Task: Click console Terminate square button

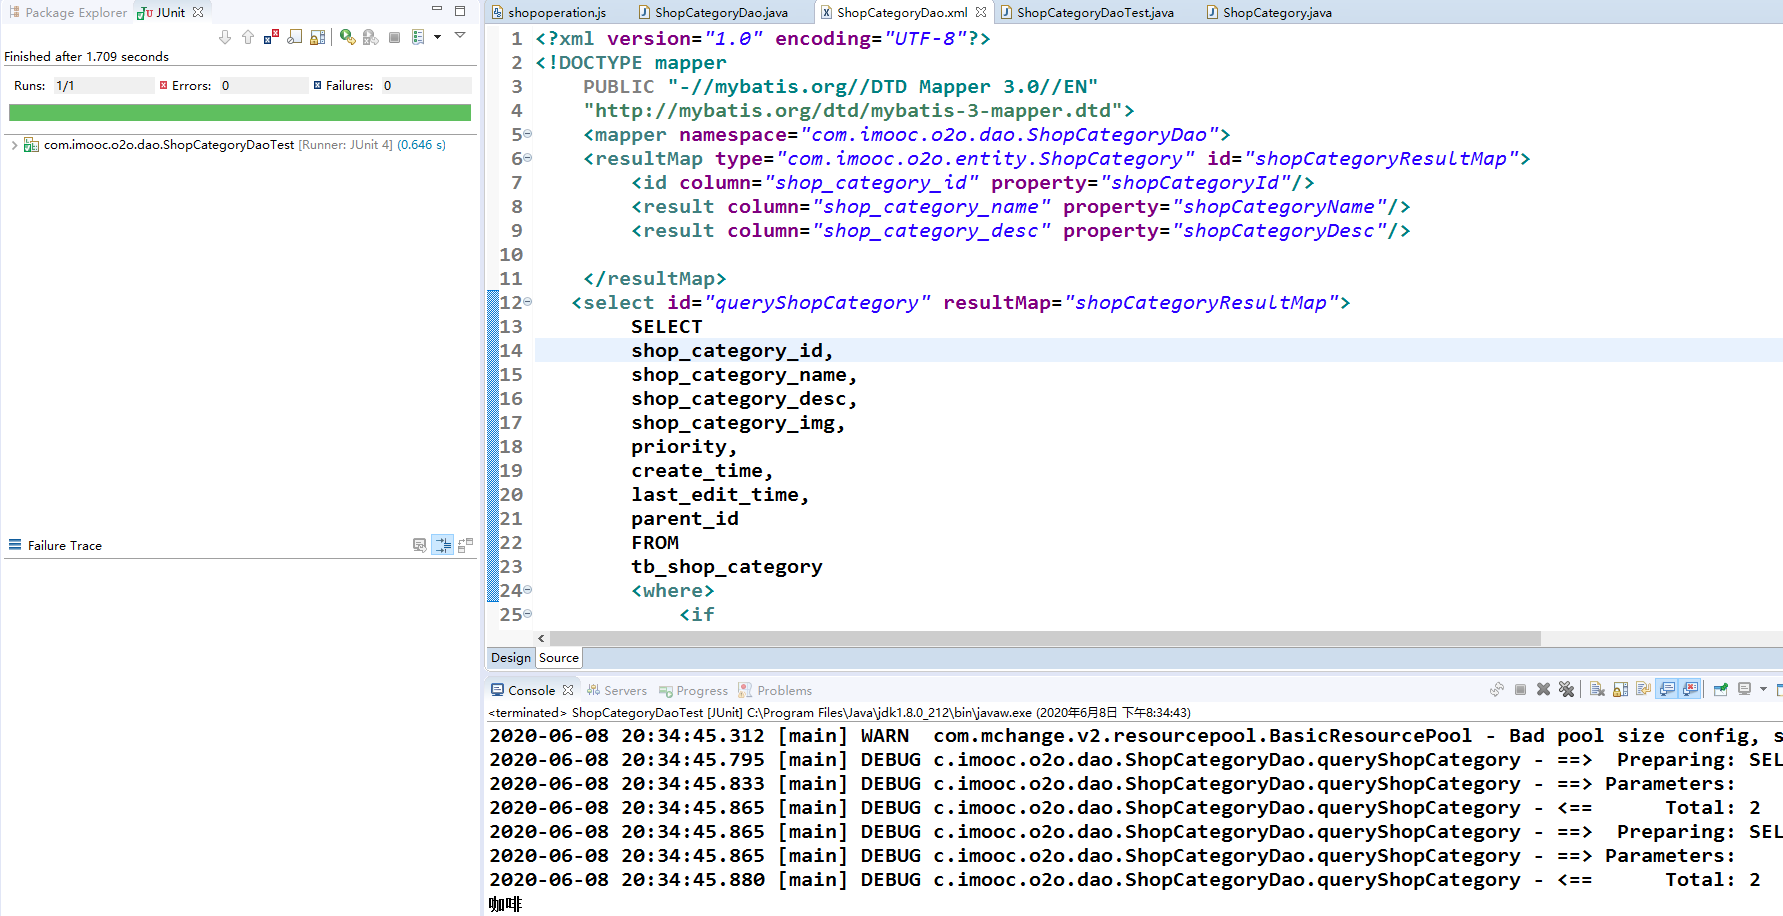Action: click(1520, 689)
